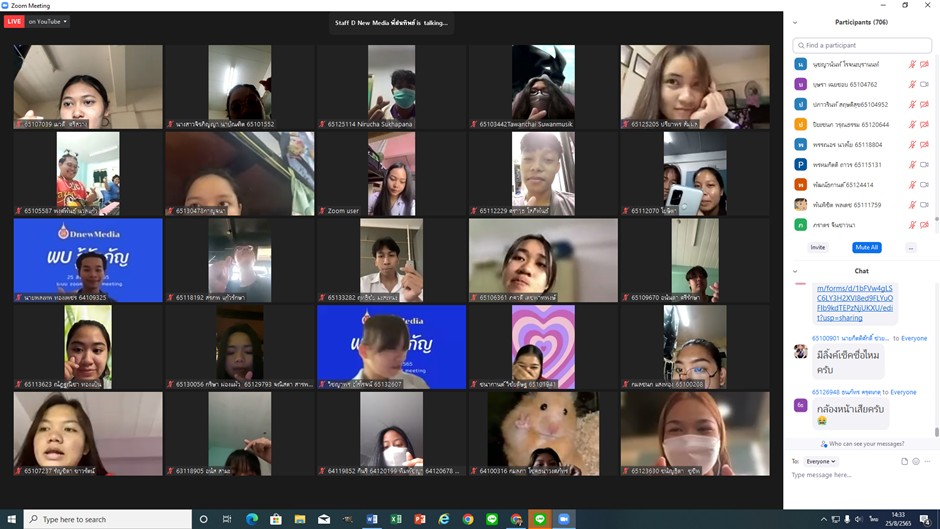Collapse the Chat panel chevron

[x=795, y=271]
